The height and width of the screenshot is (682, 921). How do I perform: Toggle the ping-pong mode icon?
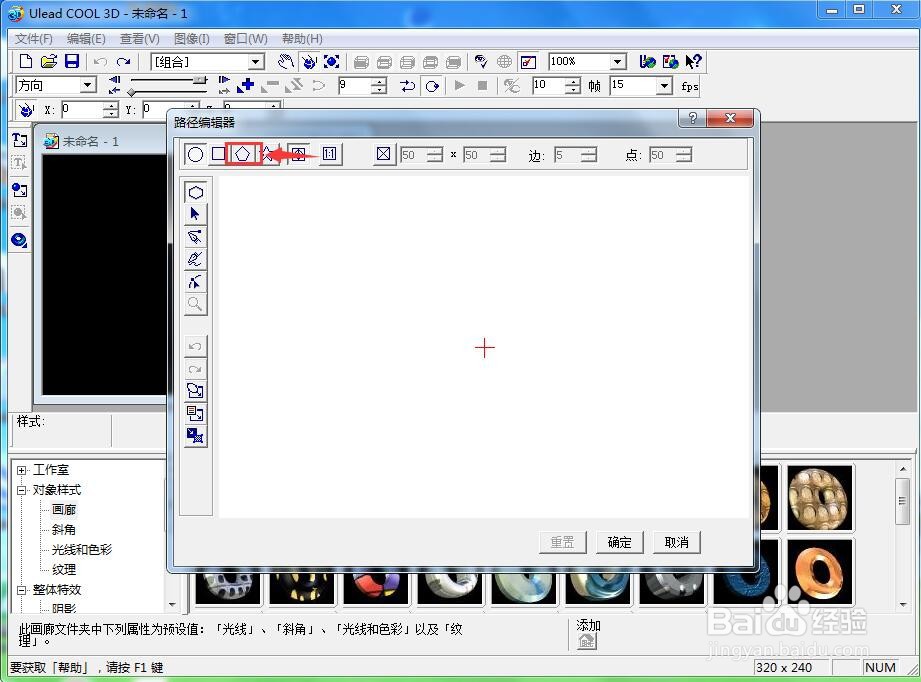point(408,86)
